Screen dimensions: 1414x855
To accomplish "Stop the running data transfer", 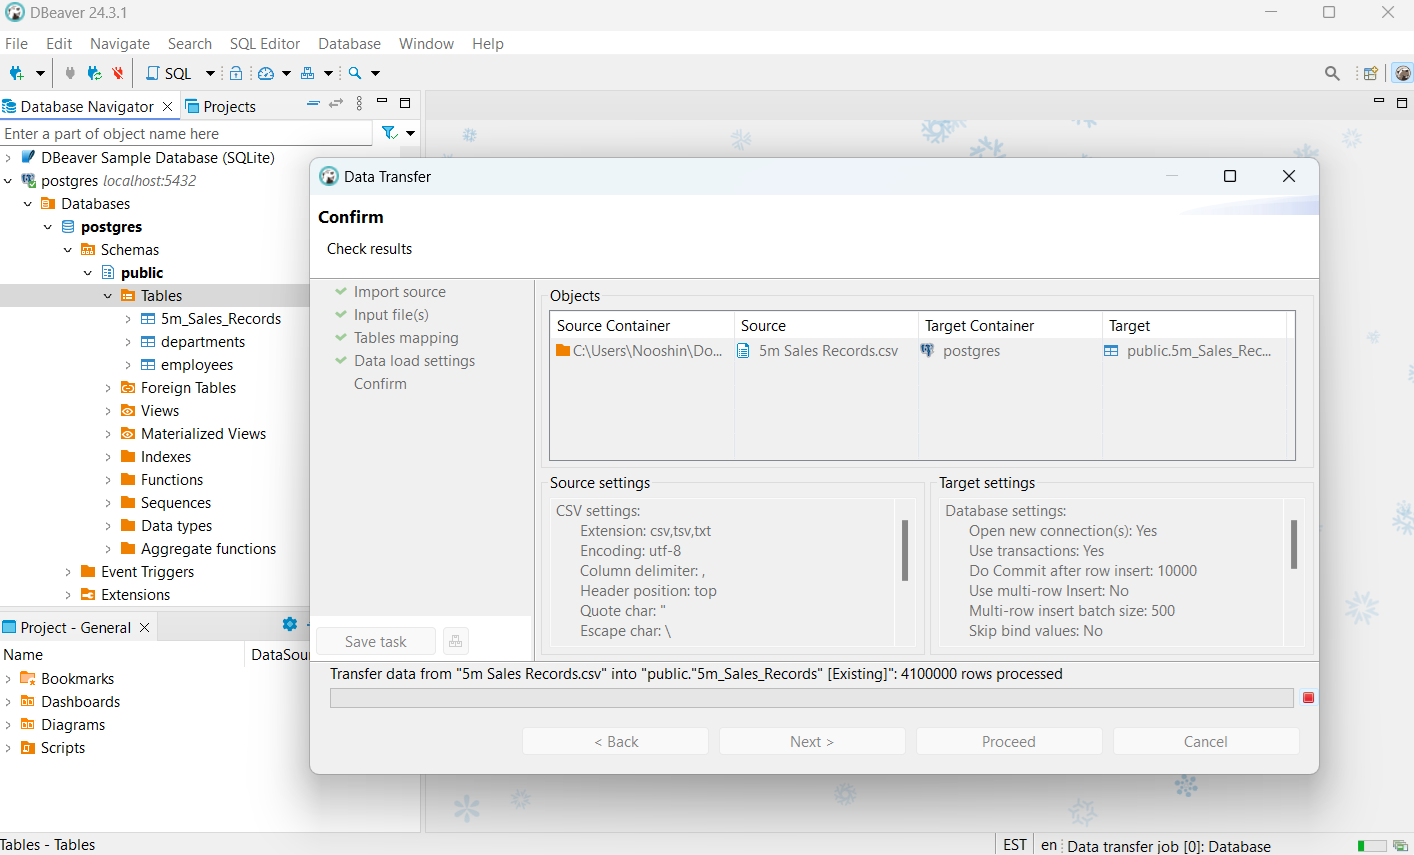I will [1308, 697].
